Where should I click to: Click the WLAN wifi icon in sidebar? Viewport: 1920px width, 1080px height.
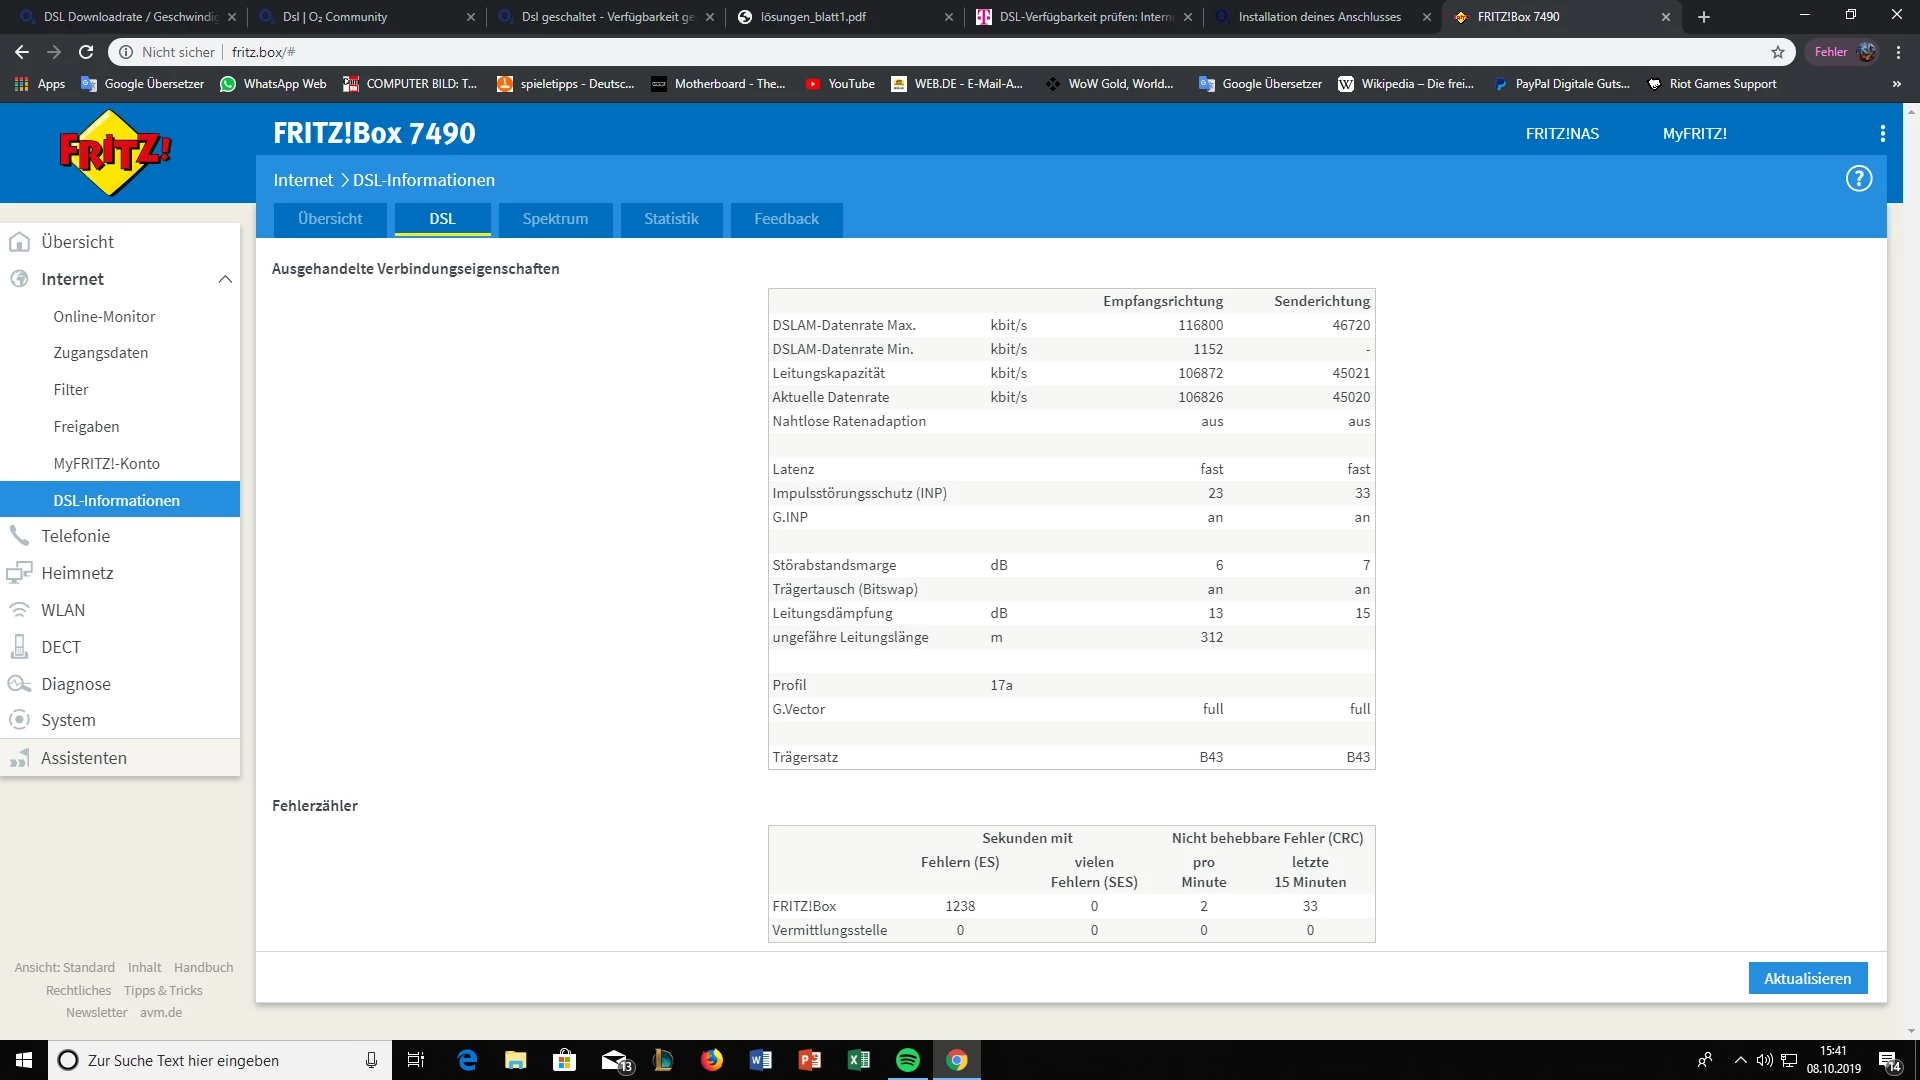click(x=19, y=610)
